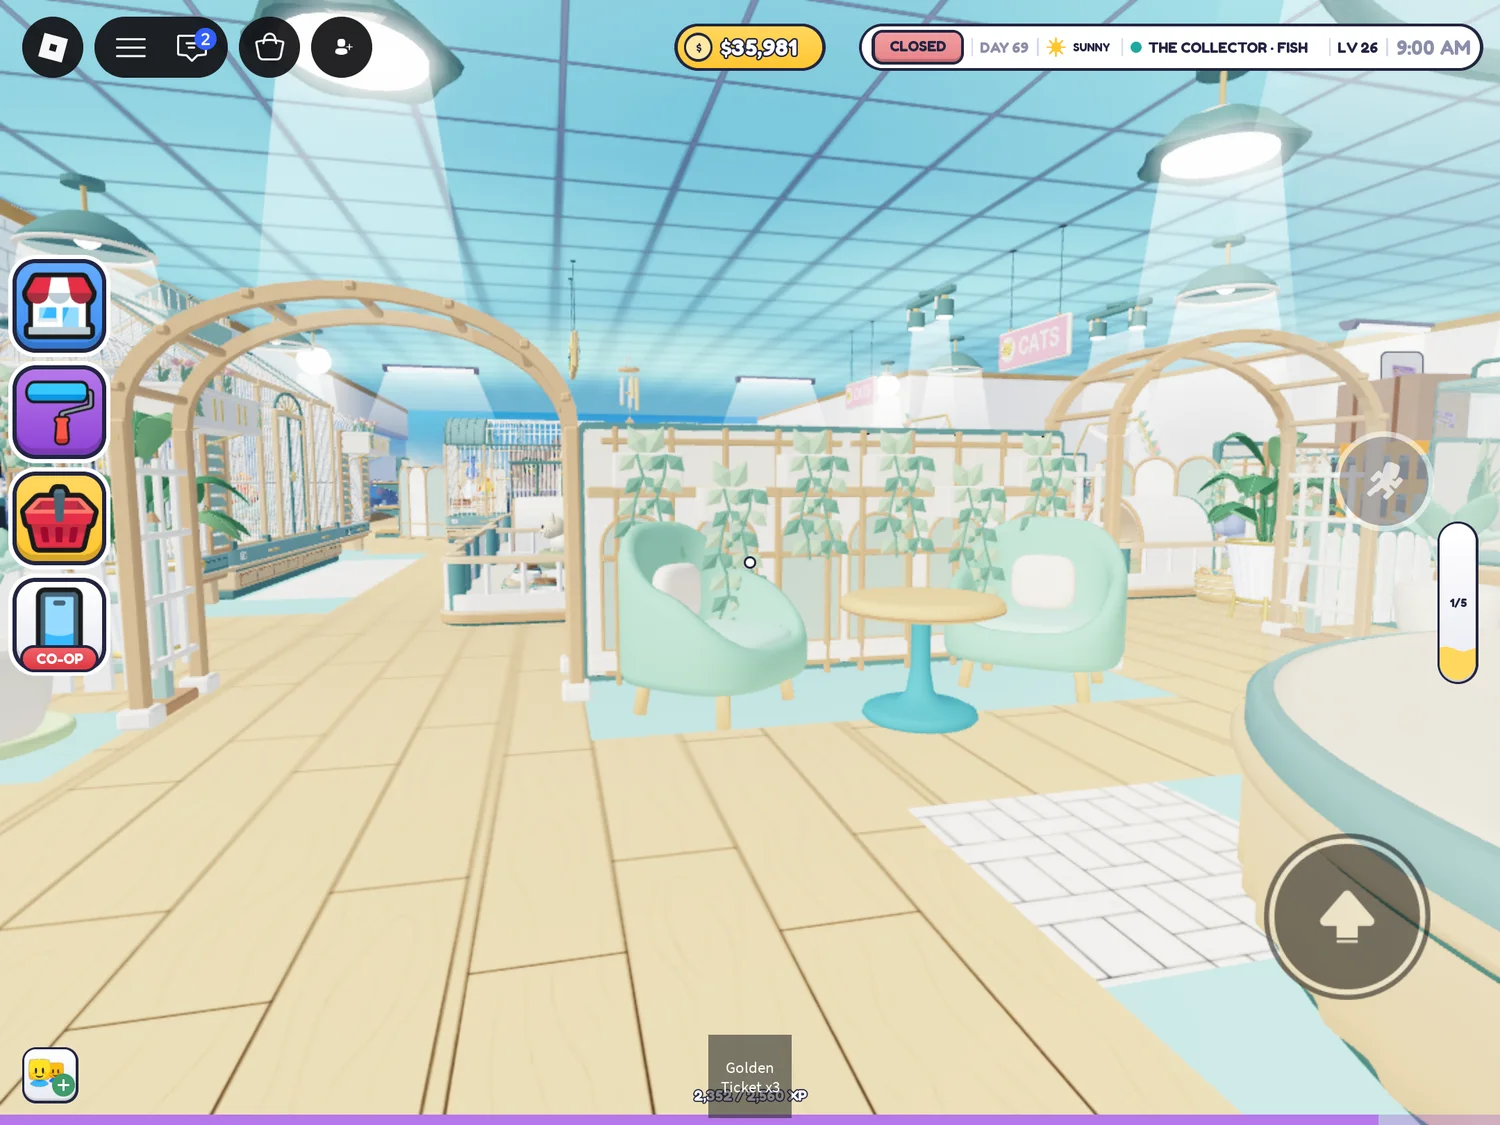Click THE COLLECTOR · FISH quest text

(x=1228, y=47)
